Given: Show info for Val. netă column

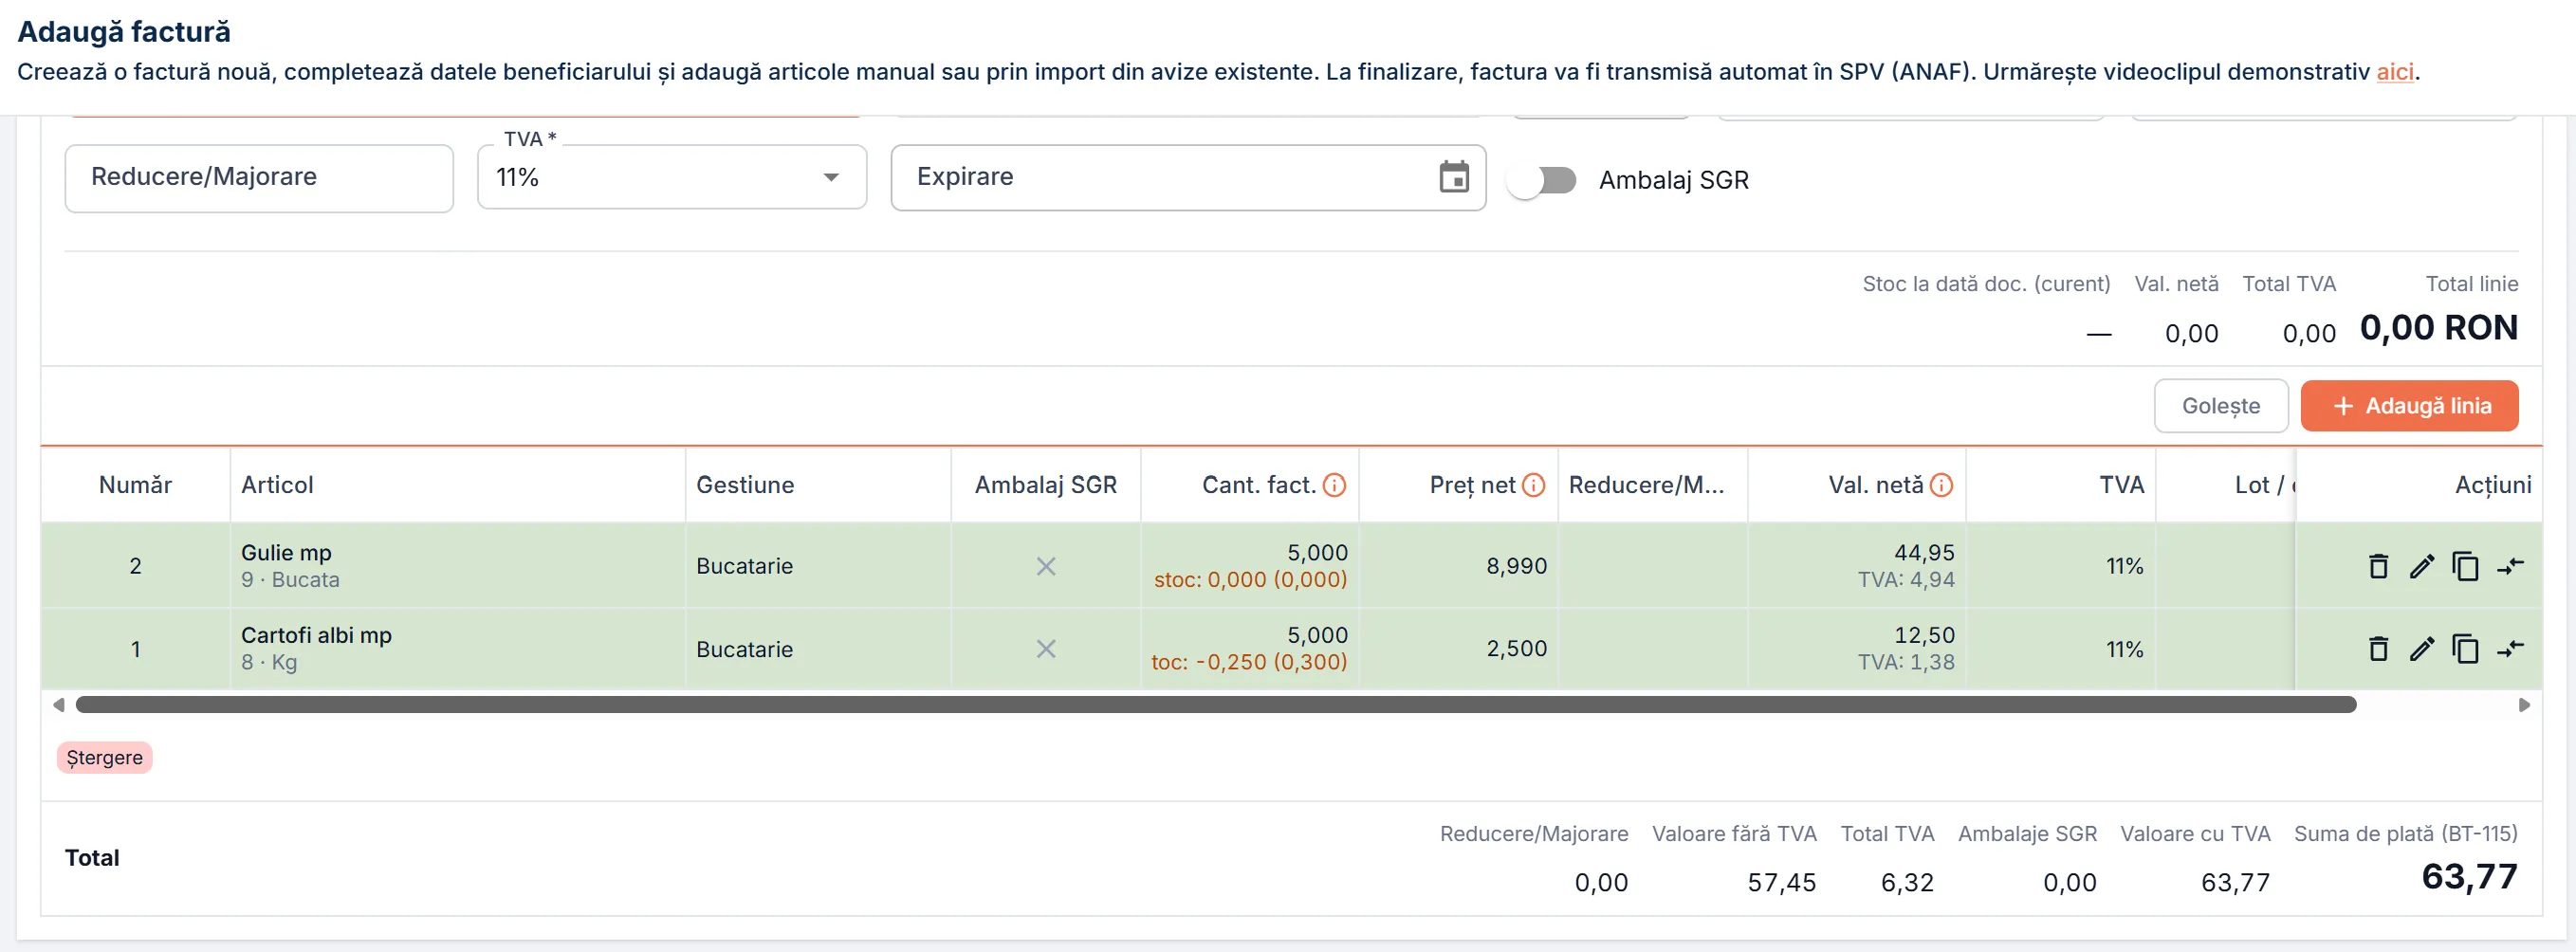Looking at the screenshot, I should point(1942,485).
